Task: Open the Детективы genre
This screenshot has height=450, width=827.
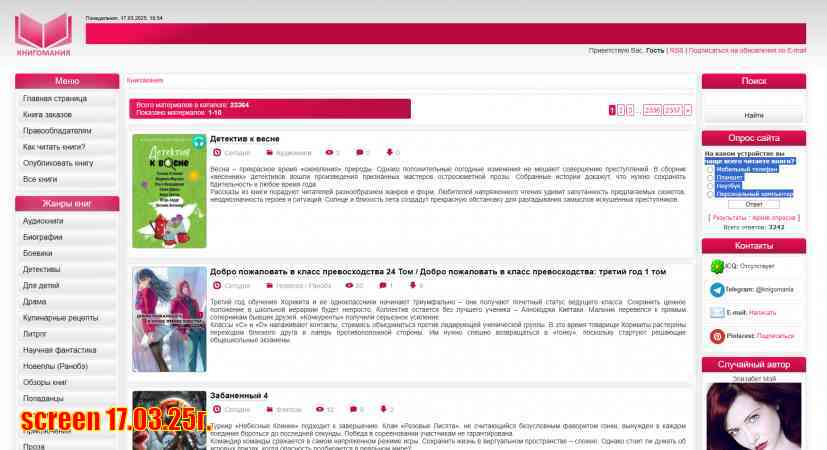Action: click(x=42, y=269)
